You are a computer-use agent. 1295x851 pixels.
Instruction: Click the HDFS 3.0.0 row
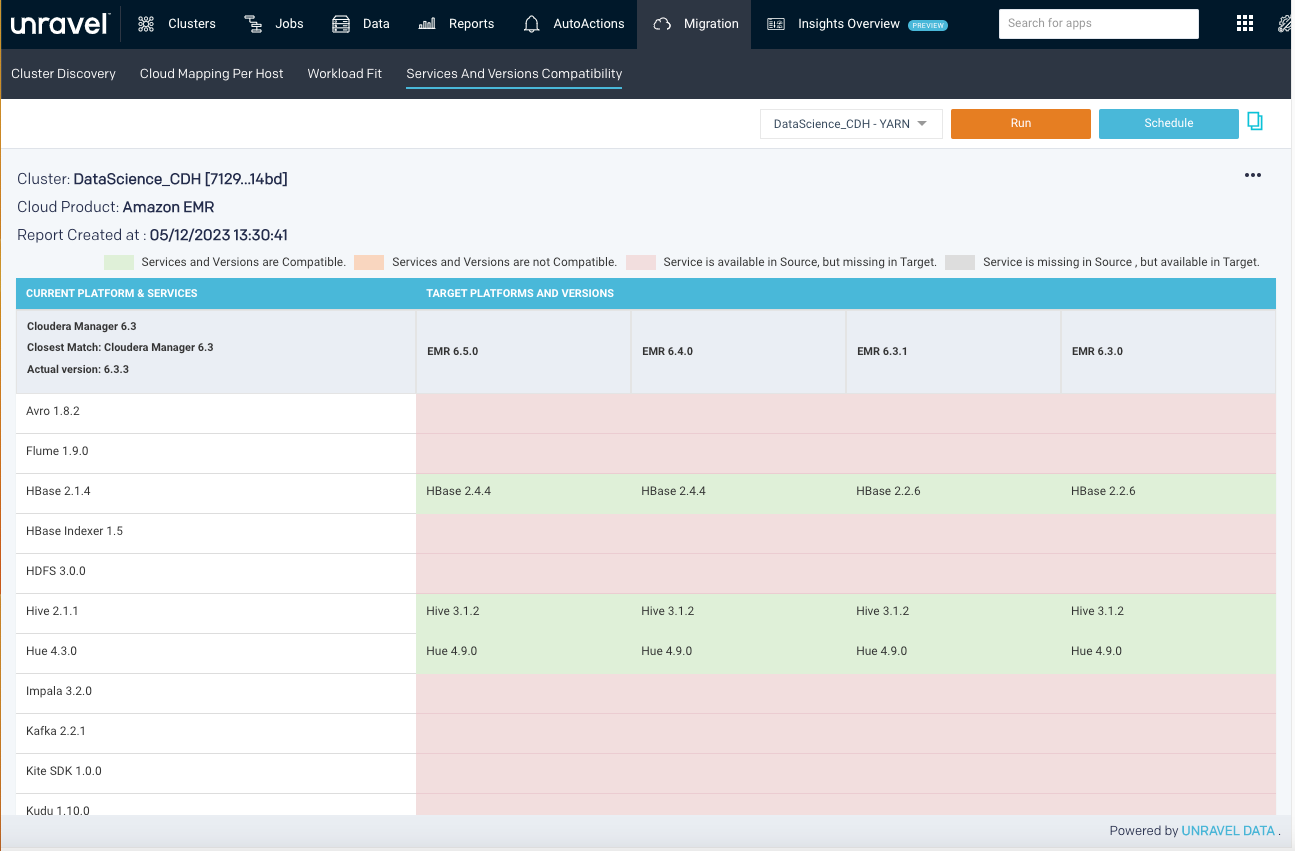point(646,573)
